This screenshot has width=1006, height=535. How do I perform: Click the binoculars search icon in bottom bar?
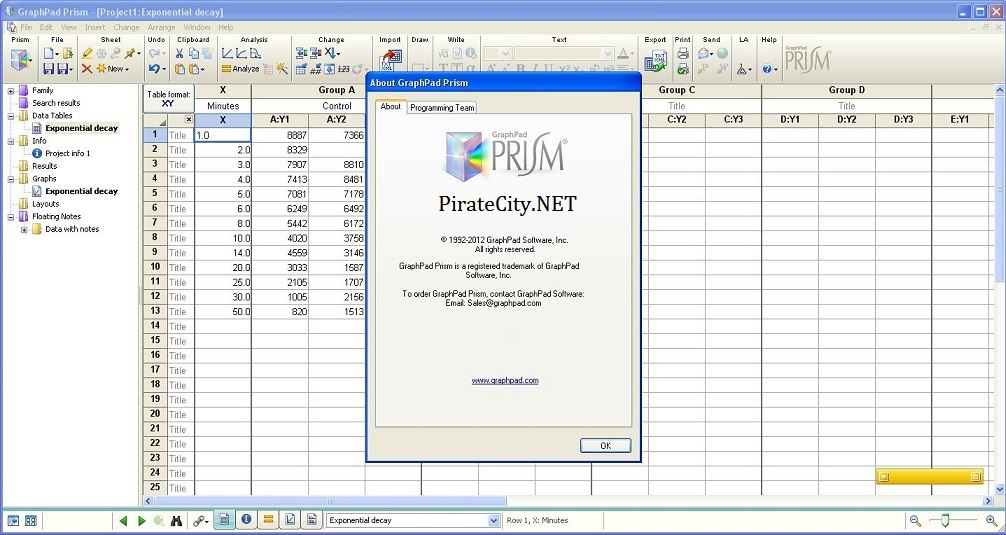[x=176, y=521]
